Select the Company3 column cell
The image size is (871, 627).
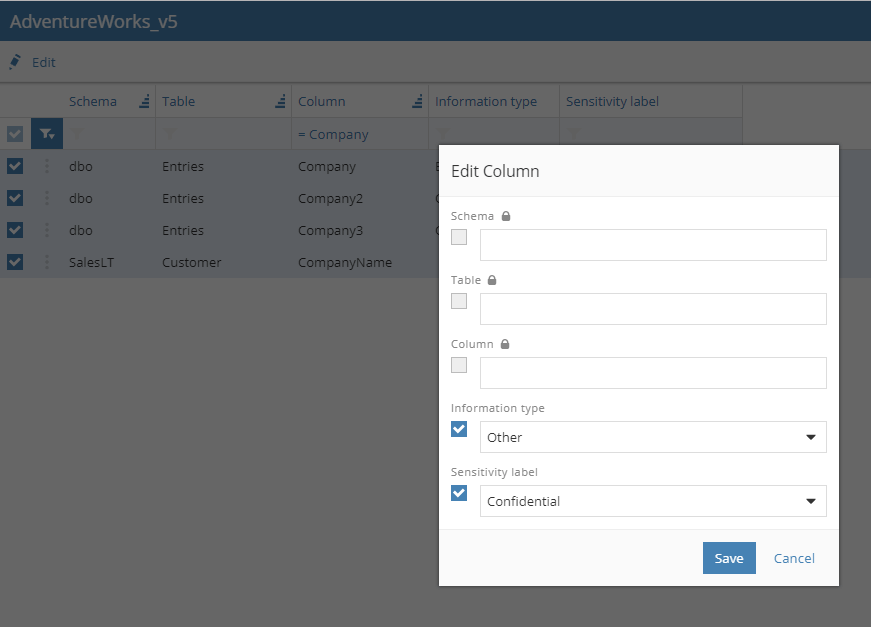coord(330,230)
